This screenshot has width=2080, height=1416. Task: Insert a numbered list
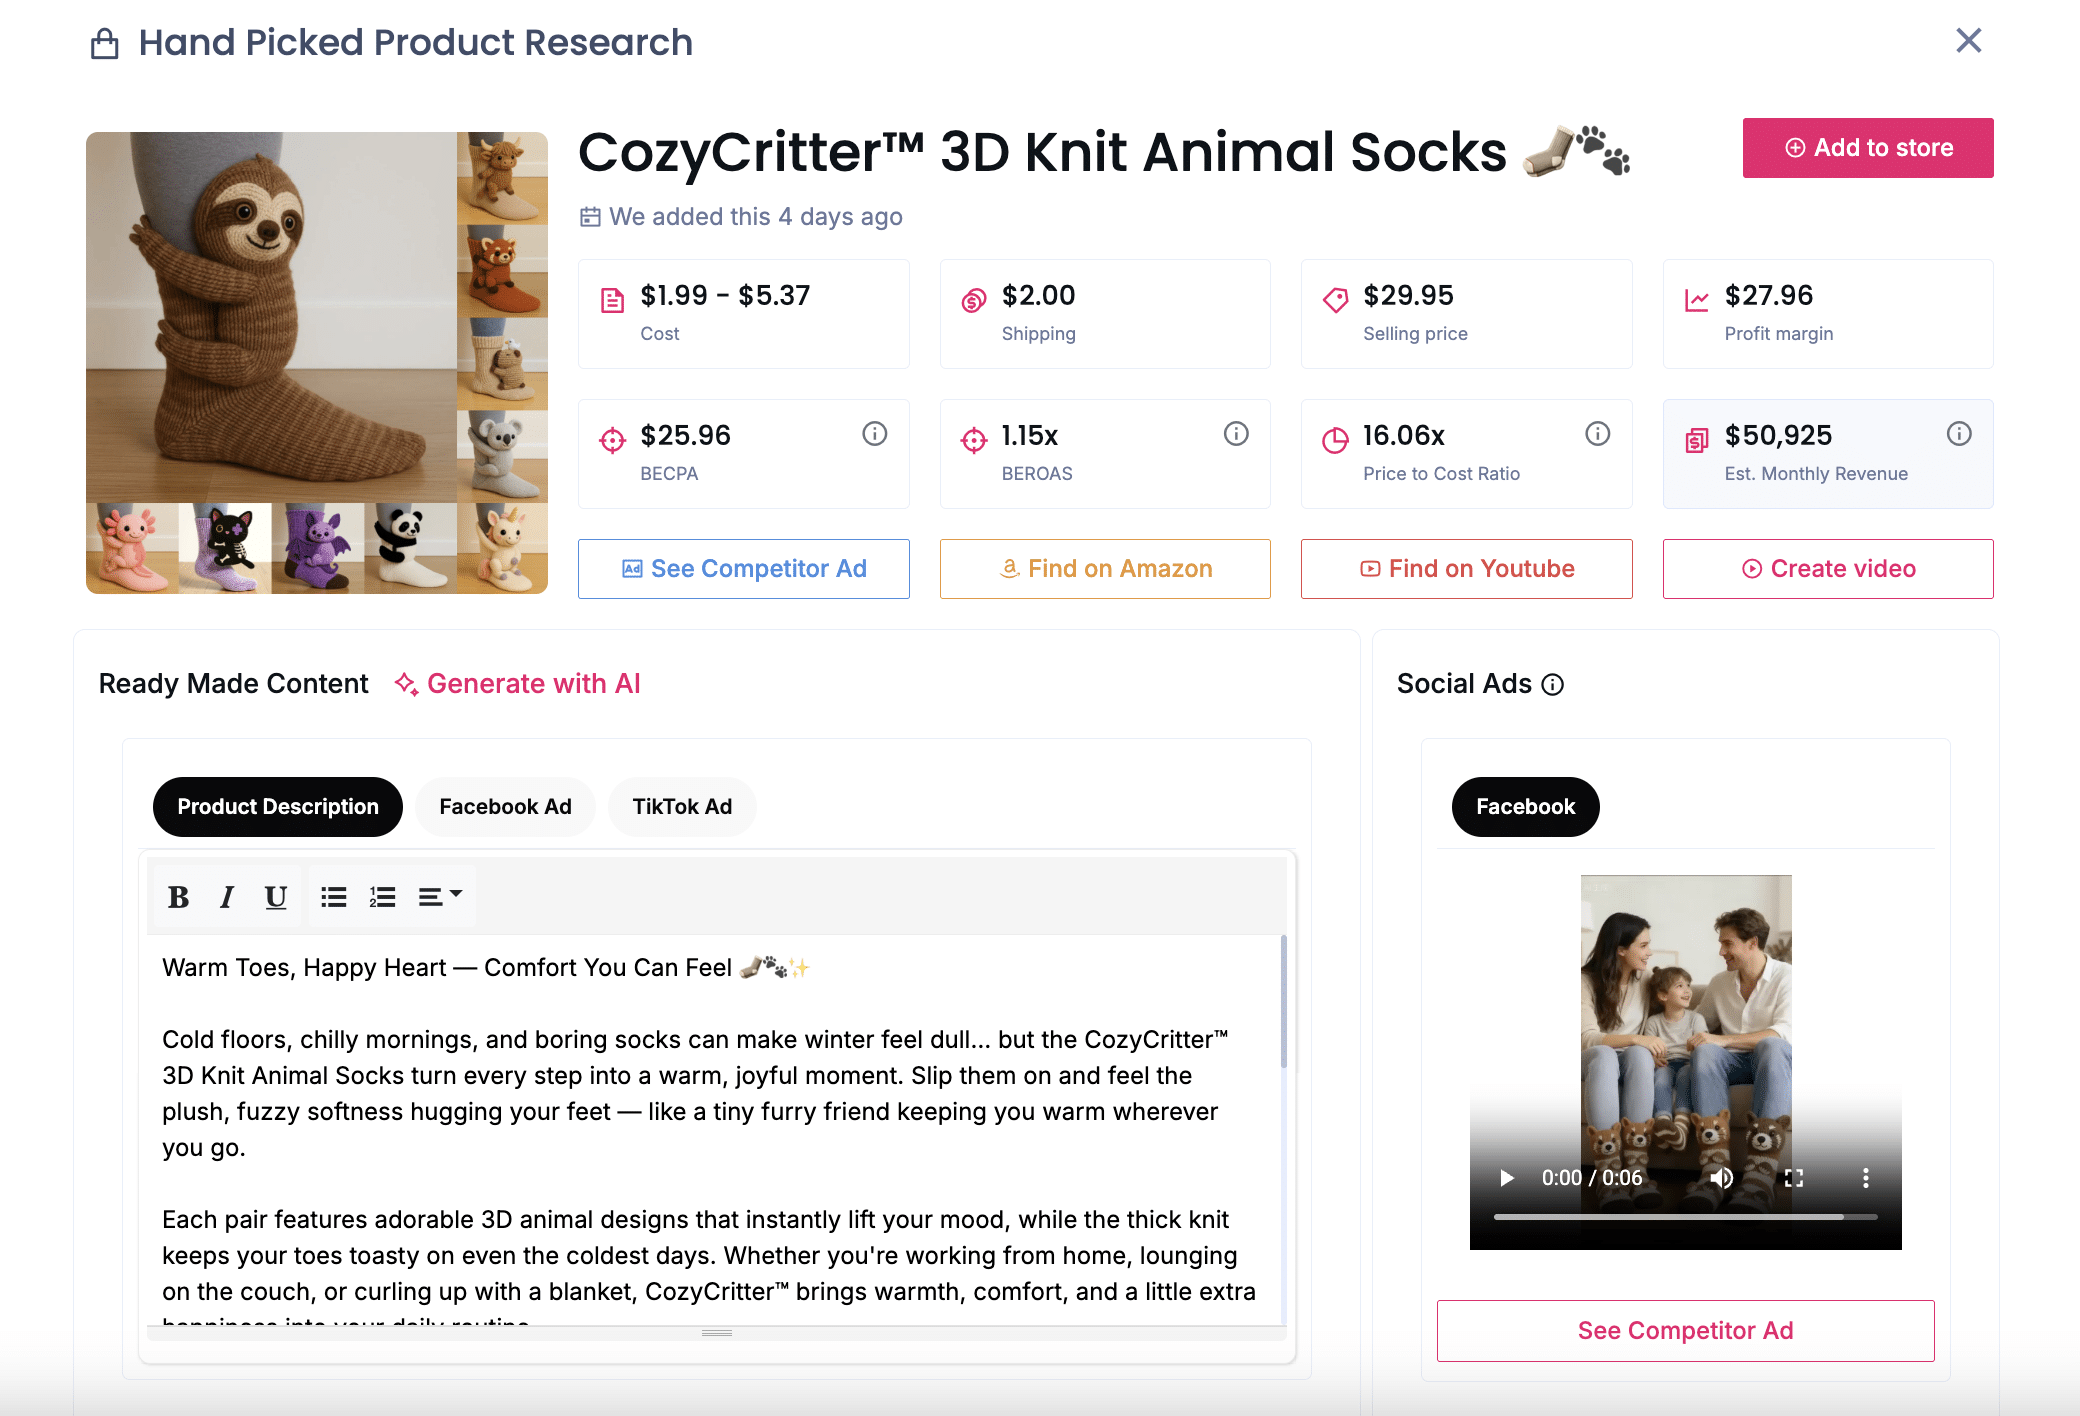point(382,897)
